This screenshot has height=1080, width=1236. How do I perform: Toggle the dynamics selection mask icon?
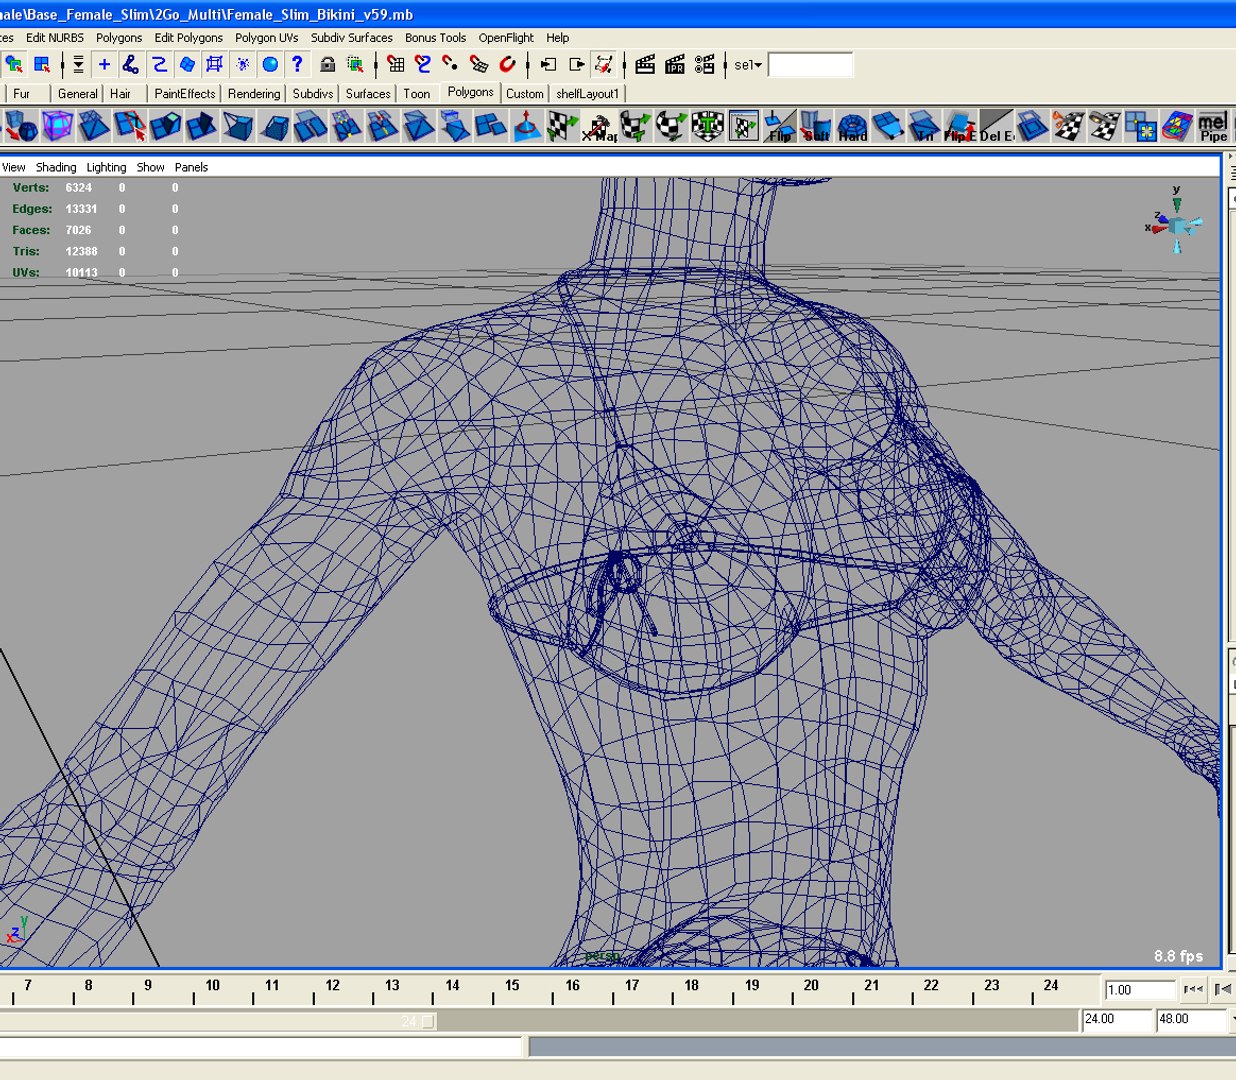[242, 65]
